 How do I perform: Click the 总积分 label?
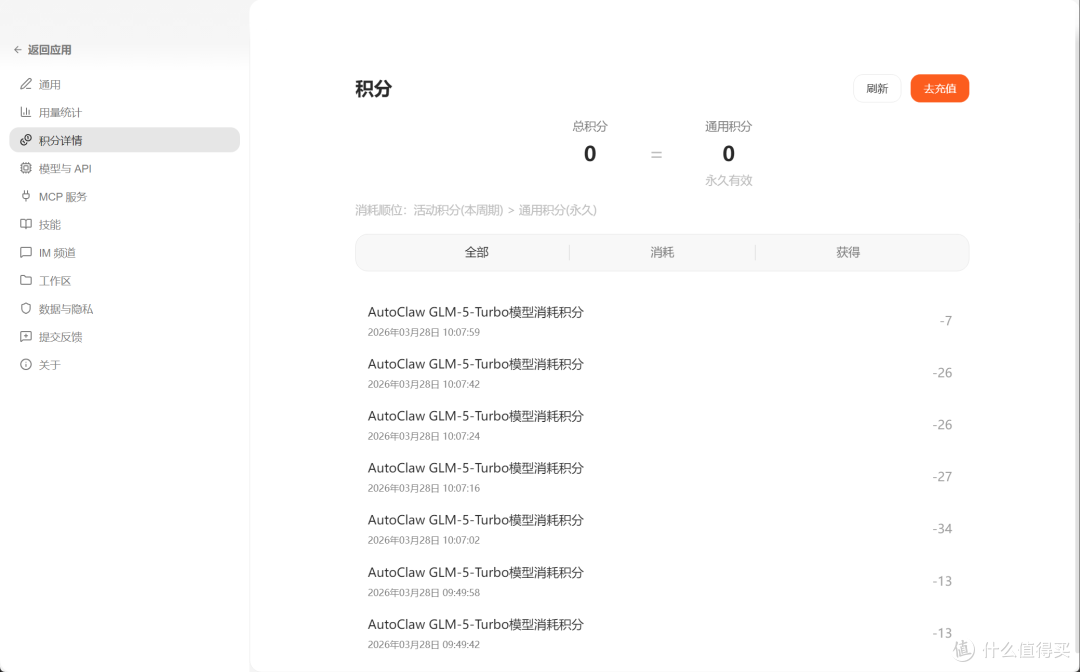[590, 127]
